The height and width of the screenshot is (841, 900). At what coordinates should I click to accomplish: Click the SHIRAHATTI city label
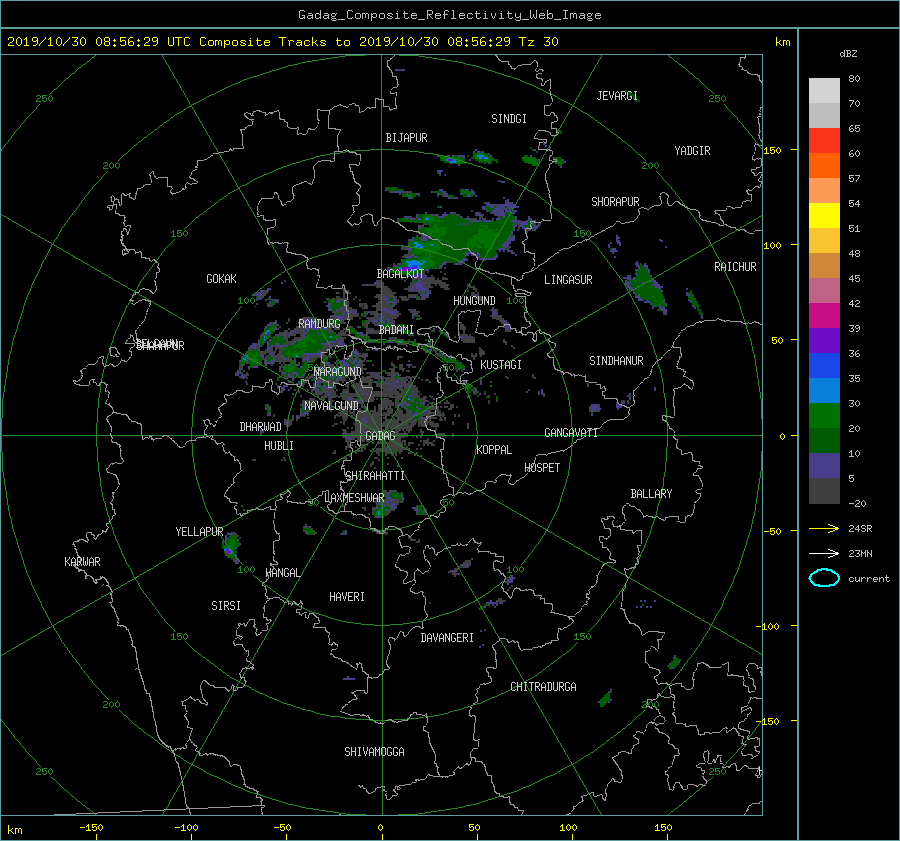[x=375, y=476]
